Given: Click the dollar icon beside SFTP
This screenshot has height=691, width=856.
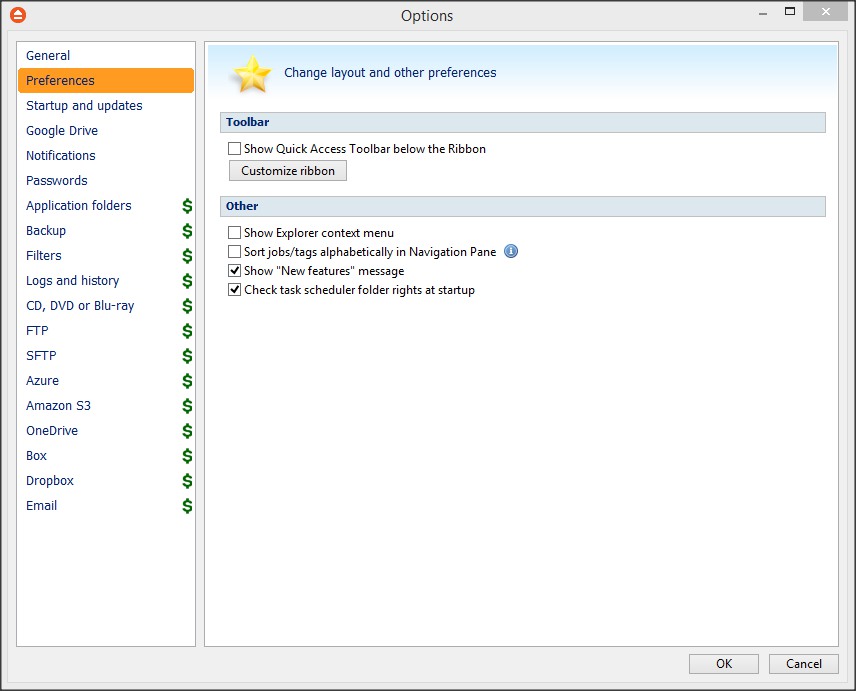Looking at the screenshot, I should coord(187,356).
